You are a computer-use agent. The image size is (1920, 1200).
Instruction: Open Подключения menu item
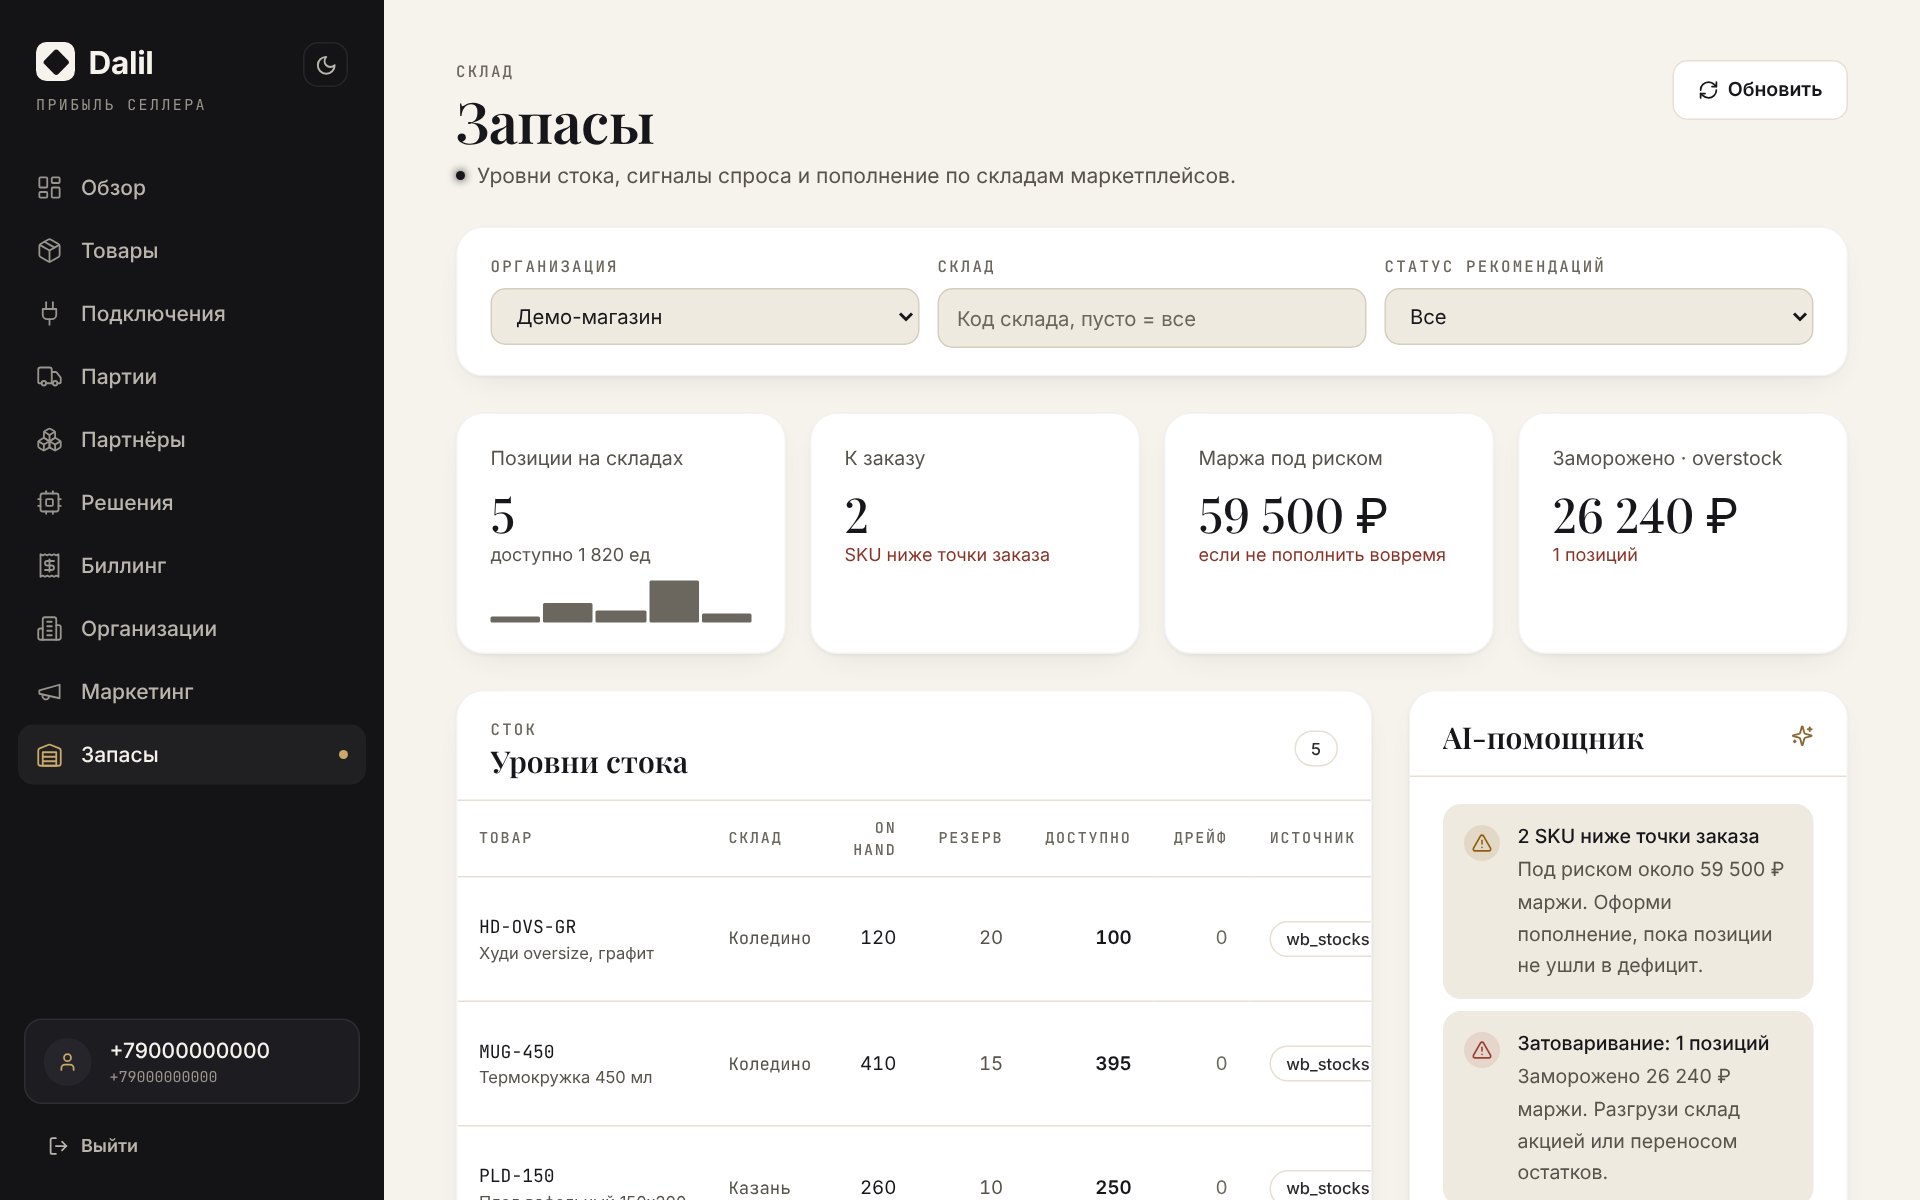(192, 313)
